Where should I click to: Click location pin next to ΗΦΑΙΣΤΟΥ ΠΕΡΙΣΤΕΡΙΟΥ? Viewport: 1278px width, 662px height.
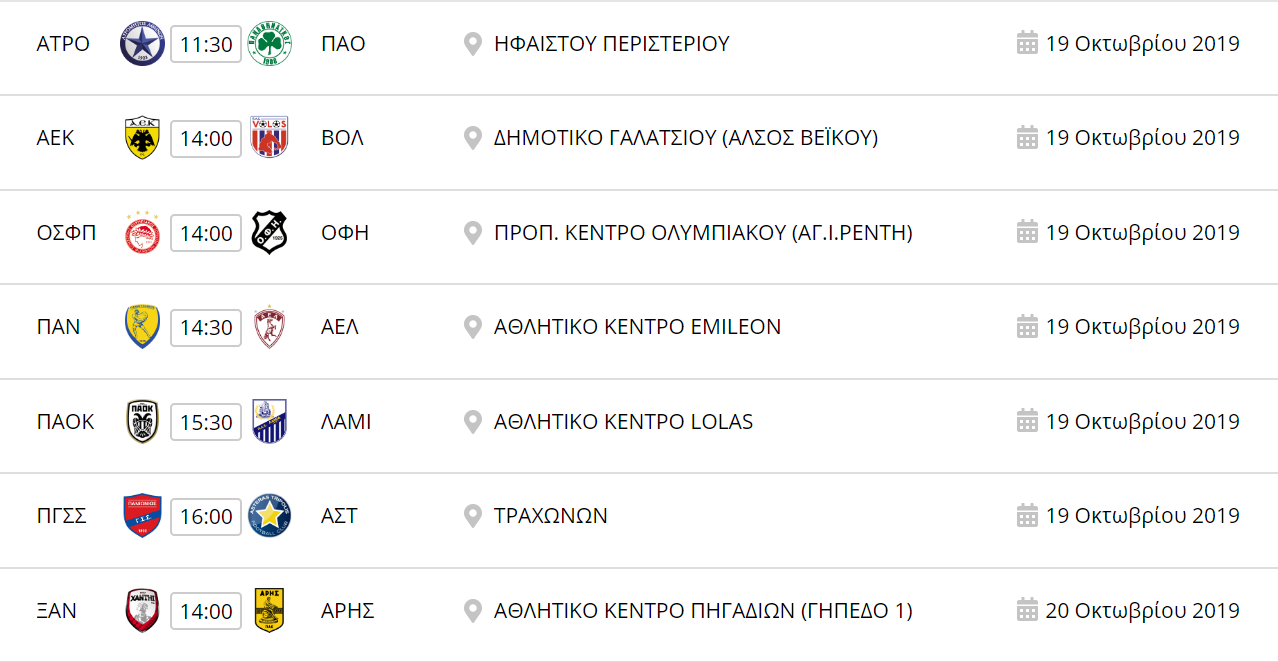coord(473,44)
